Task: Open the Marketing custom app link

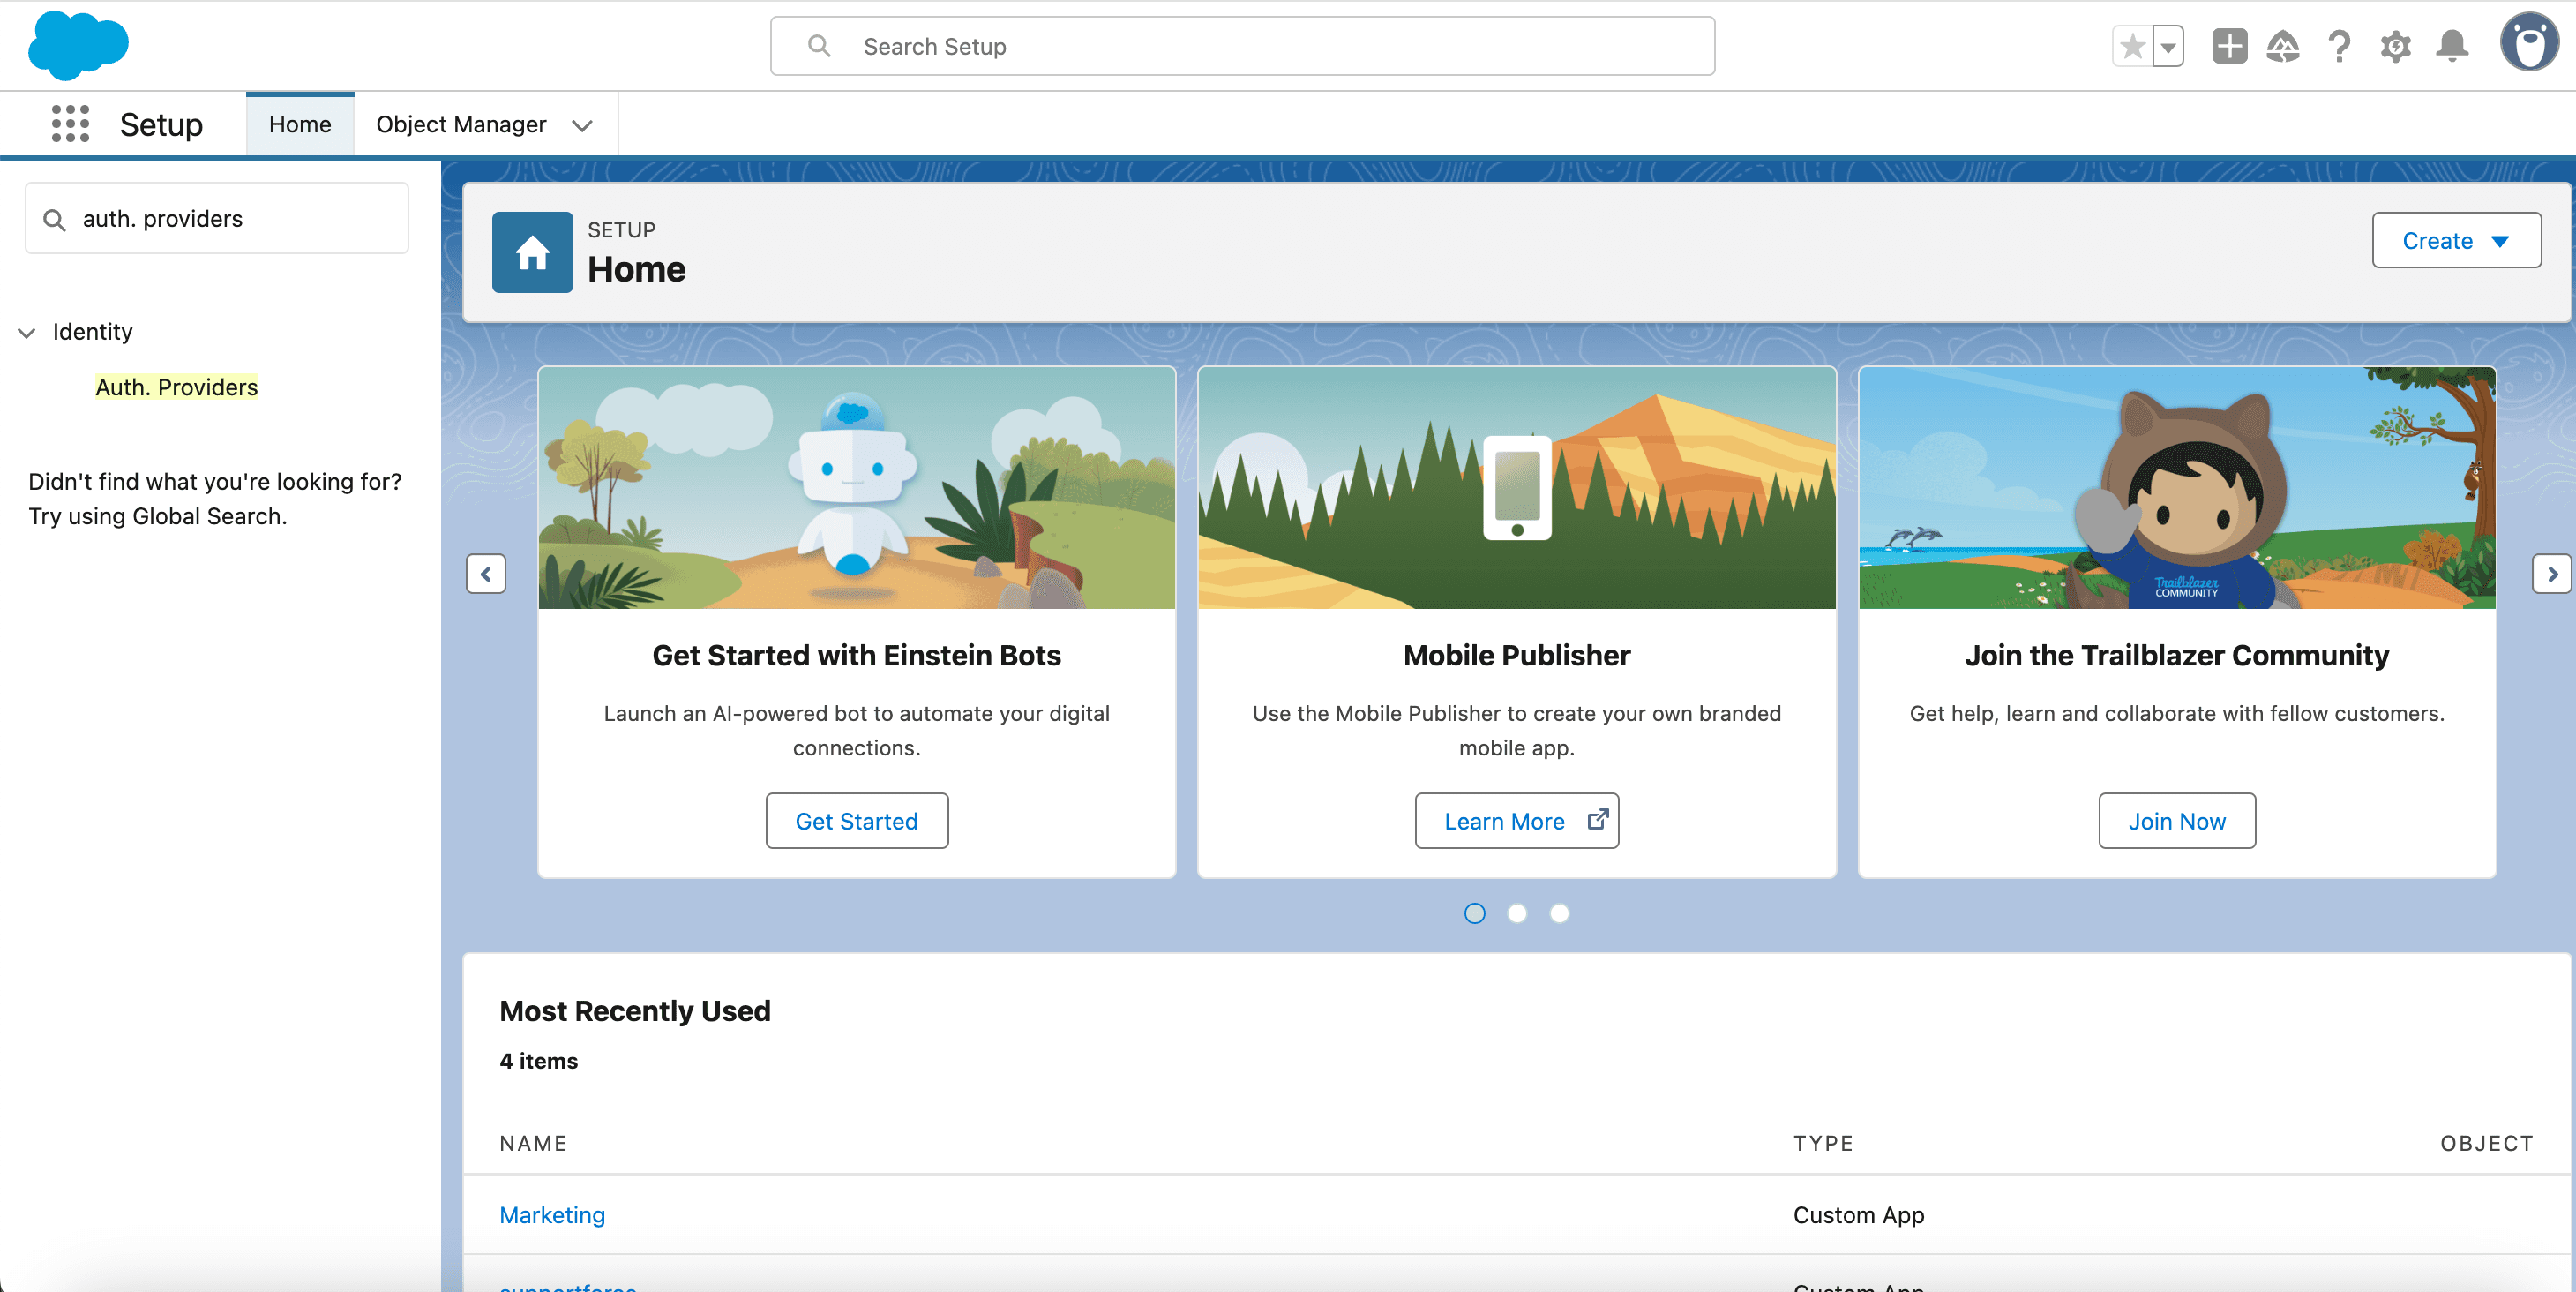Action: (x=551, y=1214)
